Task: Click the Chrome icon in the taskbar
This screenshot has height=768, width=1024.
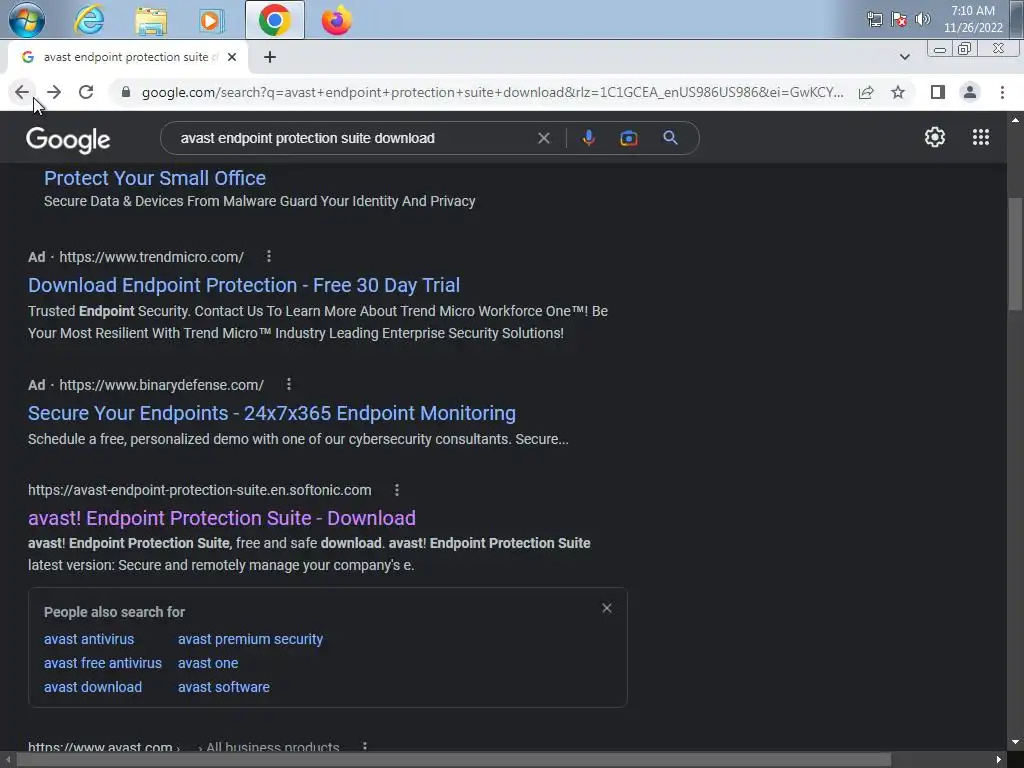Action: click(274, 20)
